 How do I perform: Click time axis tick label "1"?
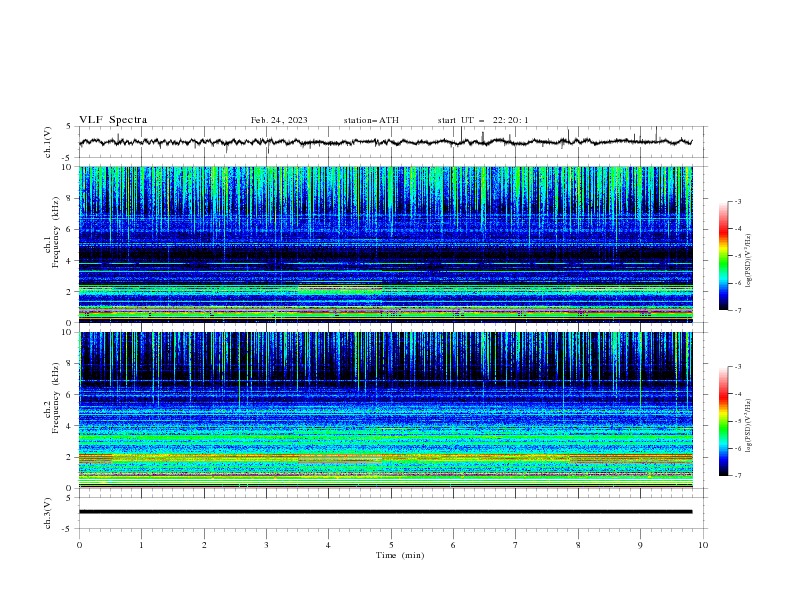(x=141, y=545)
